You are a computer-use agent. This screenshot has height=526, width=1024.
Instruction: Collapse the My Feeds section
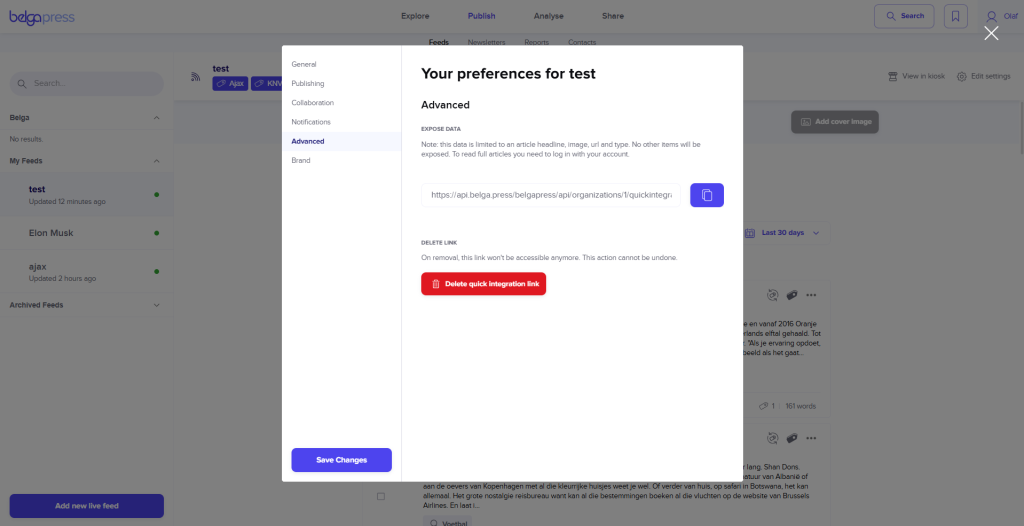click(156, 161)
